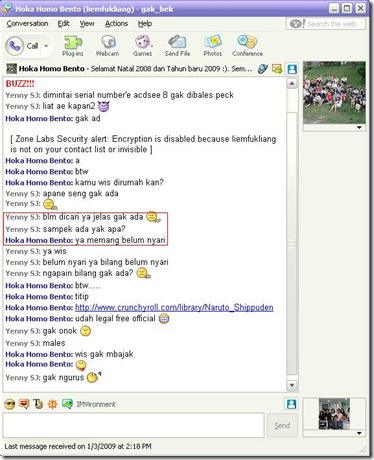The width and height of the screenshot is (374, 460).
Task: Toggle my display image button above Send
Action: click(292, 404)
